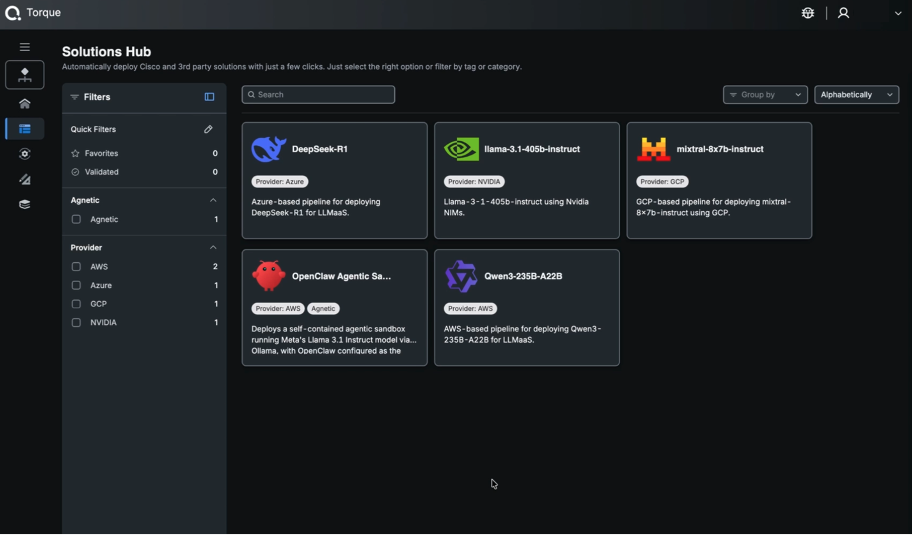The width and height of the screenshot is (912, 535).
Task: Edit Quick Filters with the pencil icon
Action: coord(208,129)
